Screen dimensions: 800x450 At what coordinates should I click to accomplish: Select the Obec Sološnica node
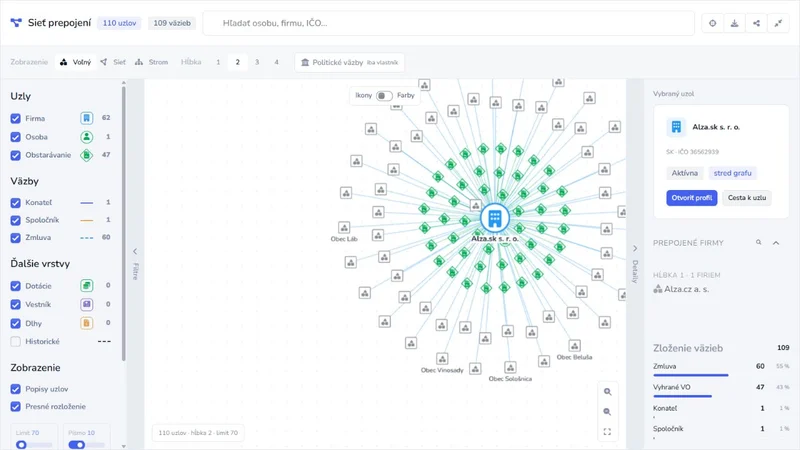[x=510, y=367]
